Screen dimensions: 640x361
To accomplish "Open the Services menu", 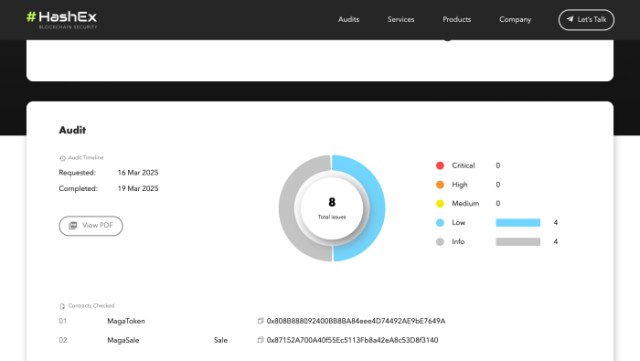I will 400,20.
